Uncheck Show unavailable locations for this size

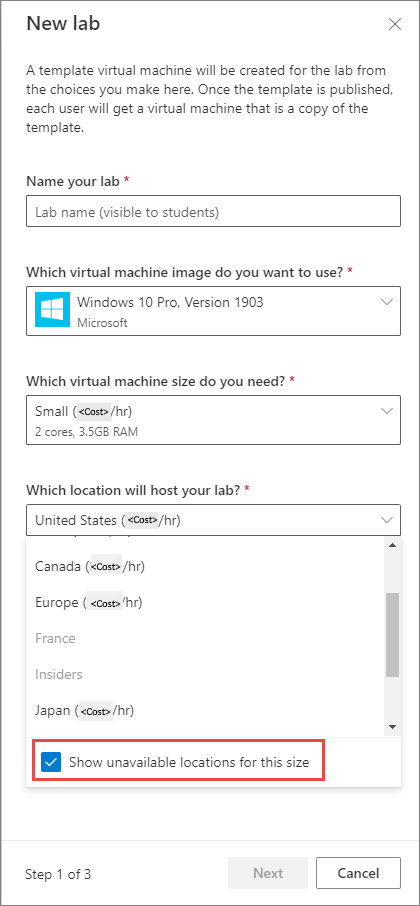point(51,762)
